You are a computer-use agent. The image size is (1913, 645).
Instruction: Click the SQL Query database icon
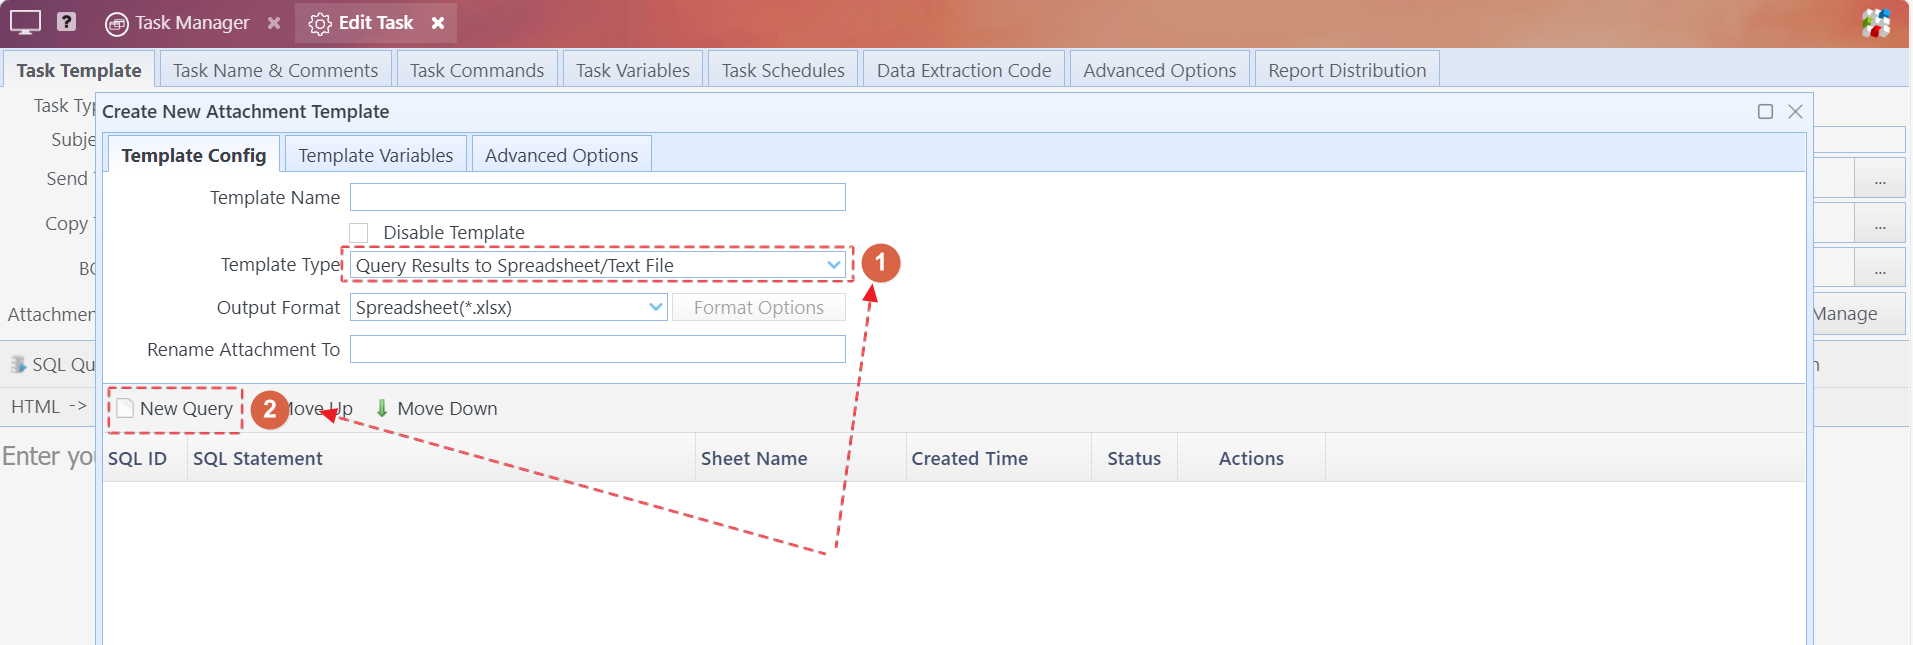pyautogui.click(x=18, y=364)
